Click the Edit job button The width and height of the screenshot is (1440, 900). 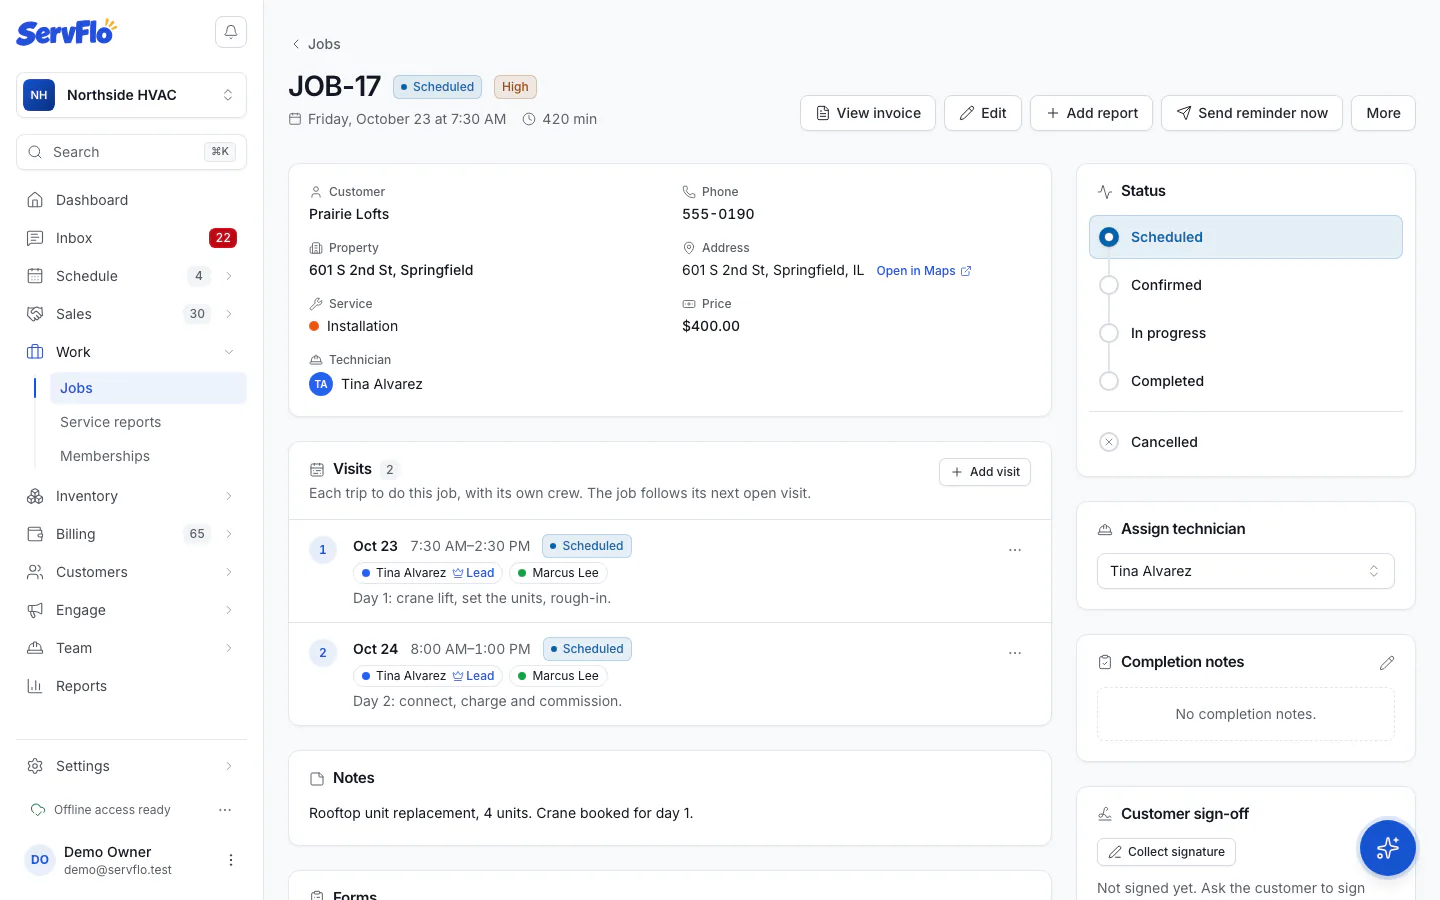coord(982,113)
